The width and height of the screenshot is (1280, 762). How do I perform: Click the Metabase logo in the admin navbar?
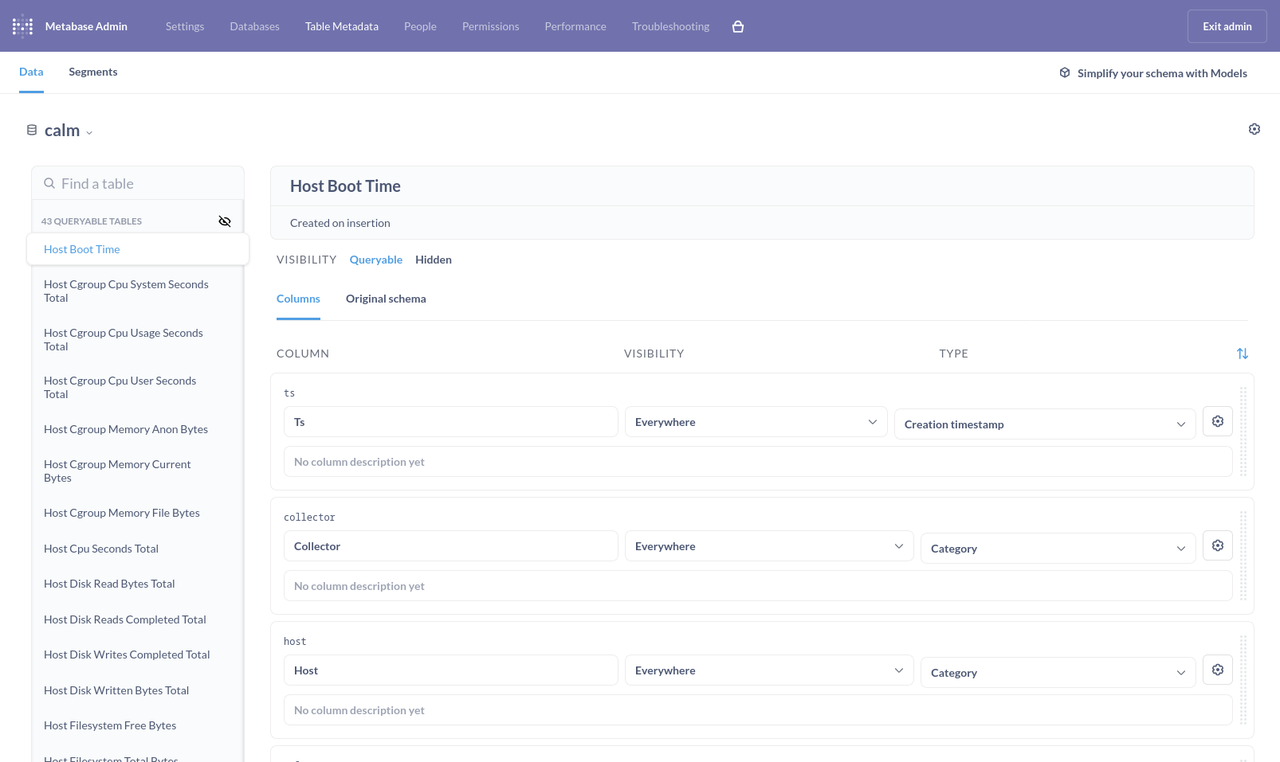(x=22, y=25)
